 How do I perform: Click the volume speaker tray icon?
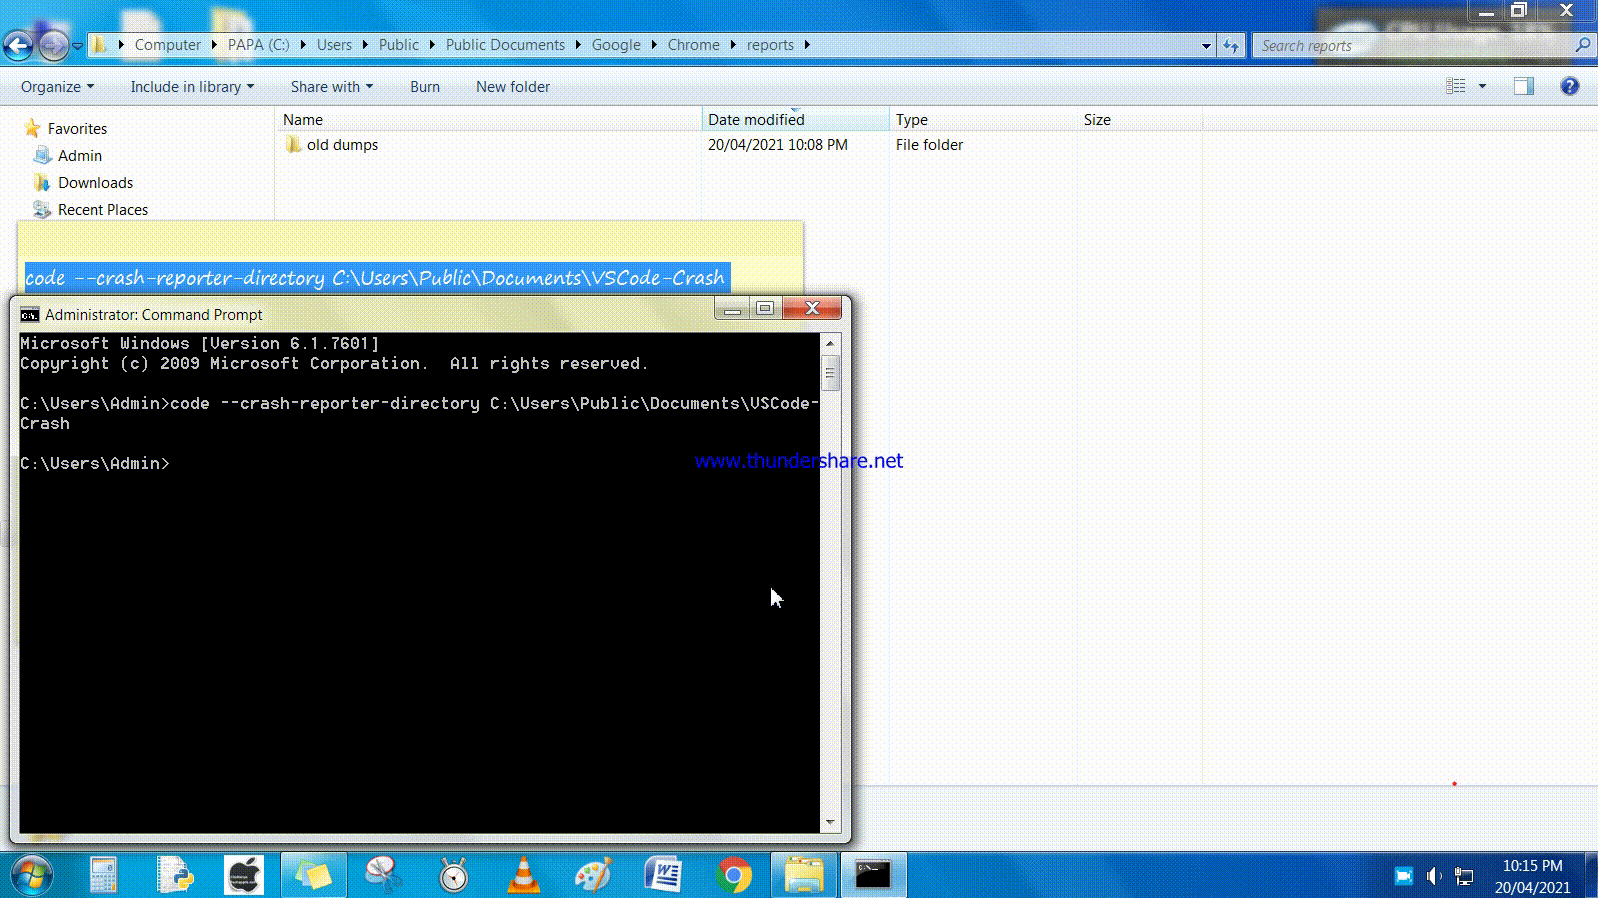(x=1434, y=876)
